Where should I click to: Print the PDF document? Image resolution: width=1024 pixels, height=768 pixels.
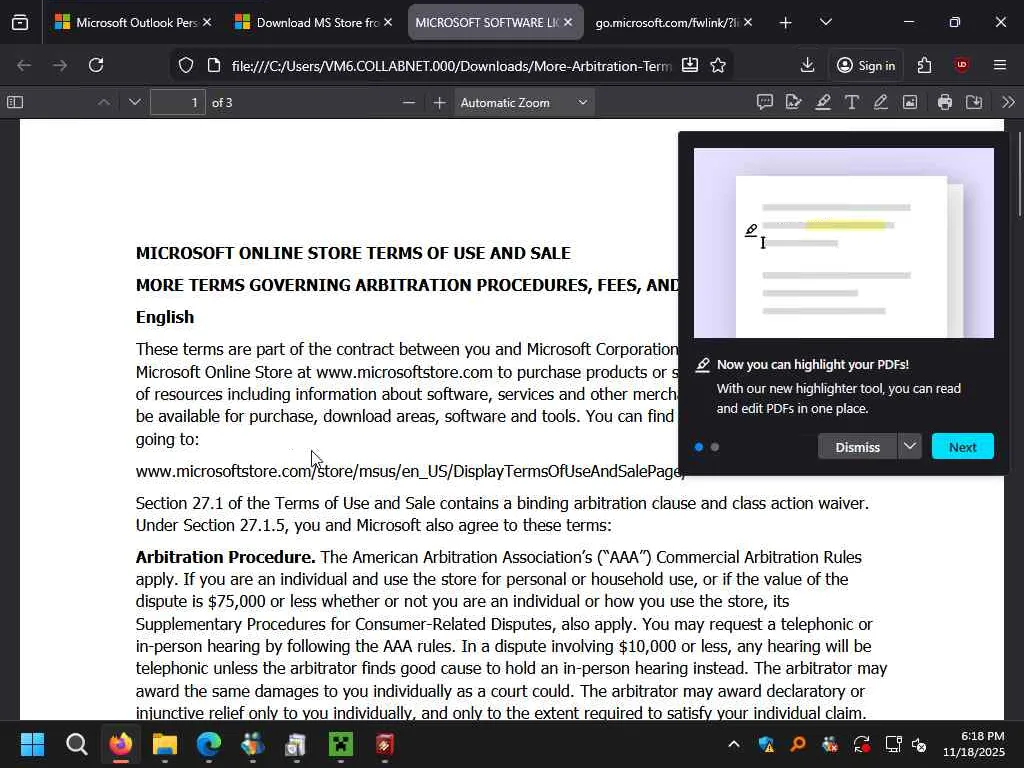[944, 103]
